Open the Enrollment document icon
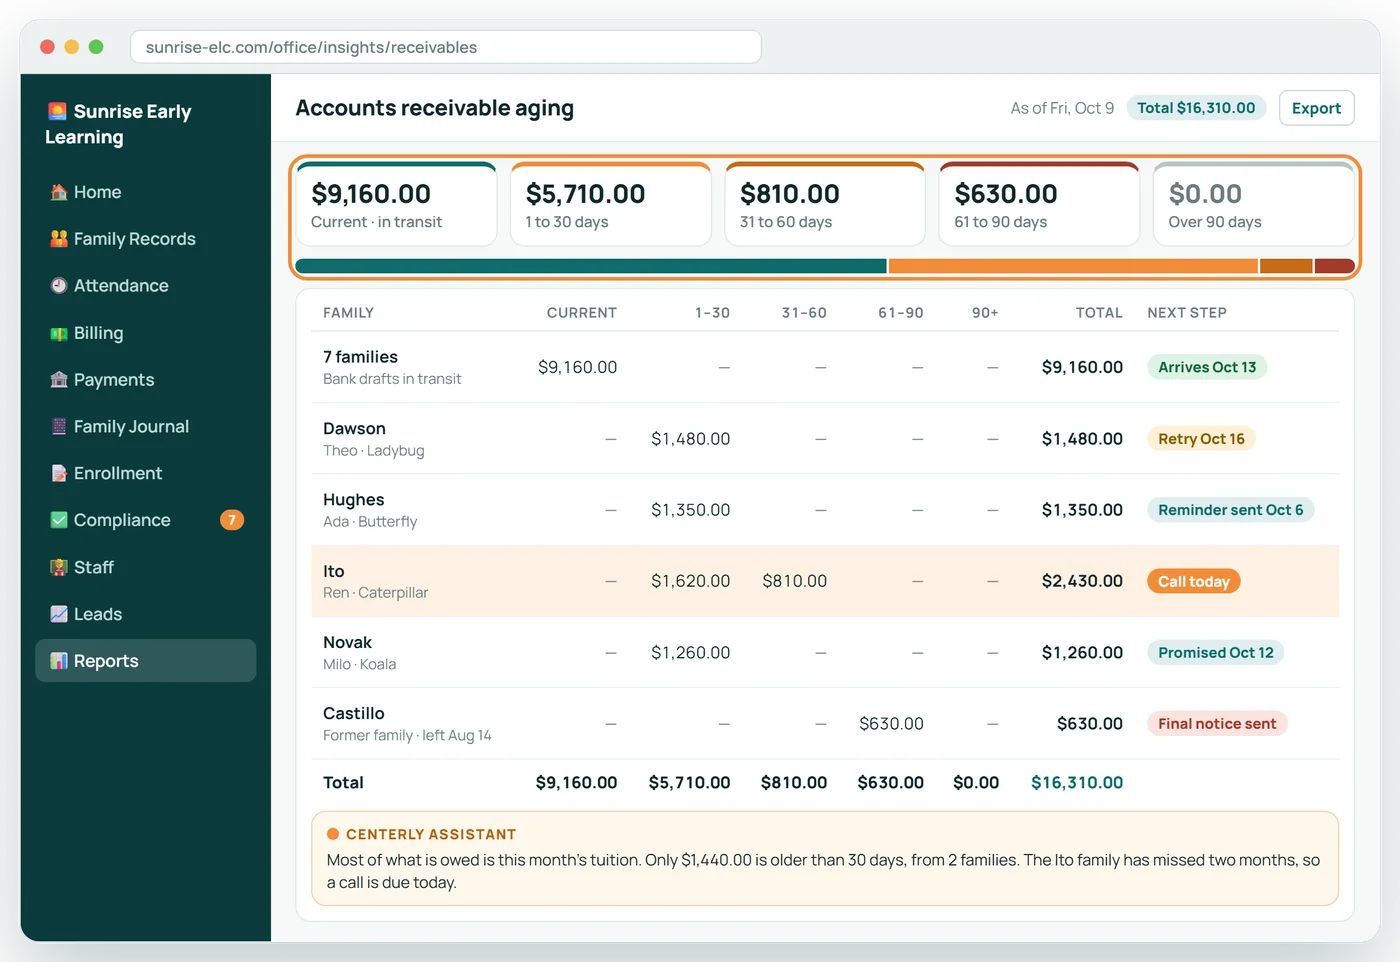 (x=59, y=473)
